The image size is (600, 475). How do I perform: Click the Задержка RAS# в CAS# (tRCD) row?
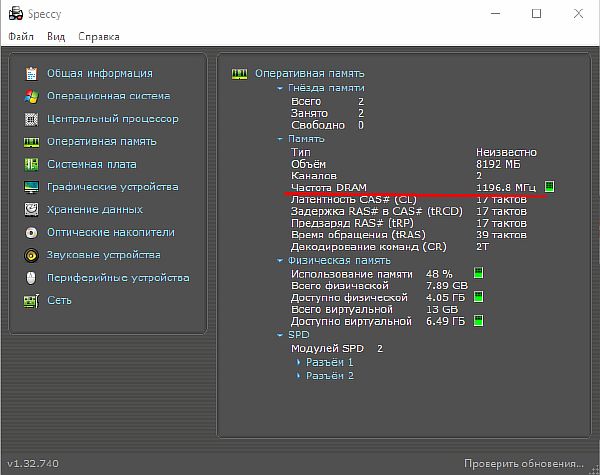(409, 211)
